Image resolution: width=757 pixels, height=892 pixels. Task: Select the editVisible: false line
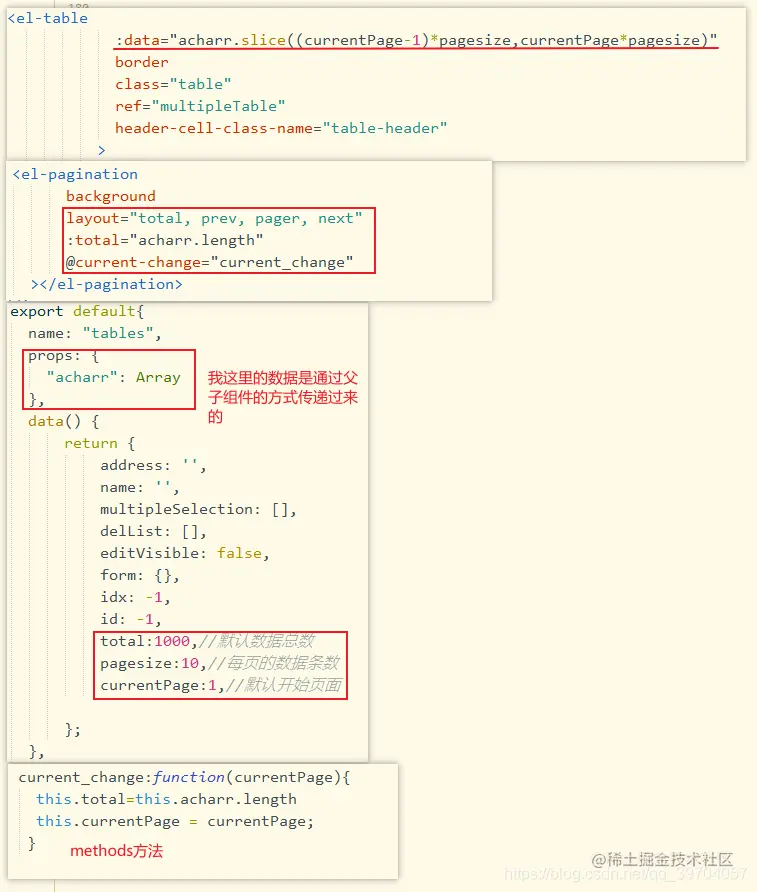tap(185, 554)
